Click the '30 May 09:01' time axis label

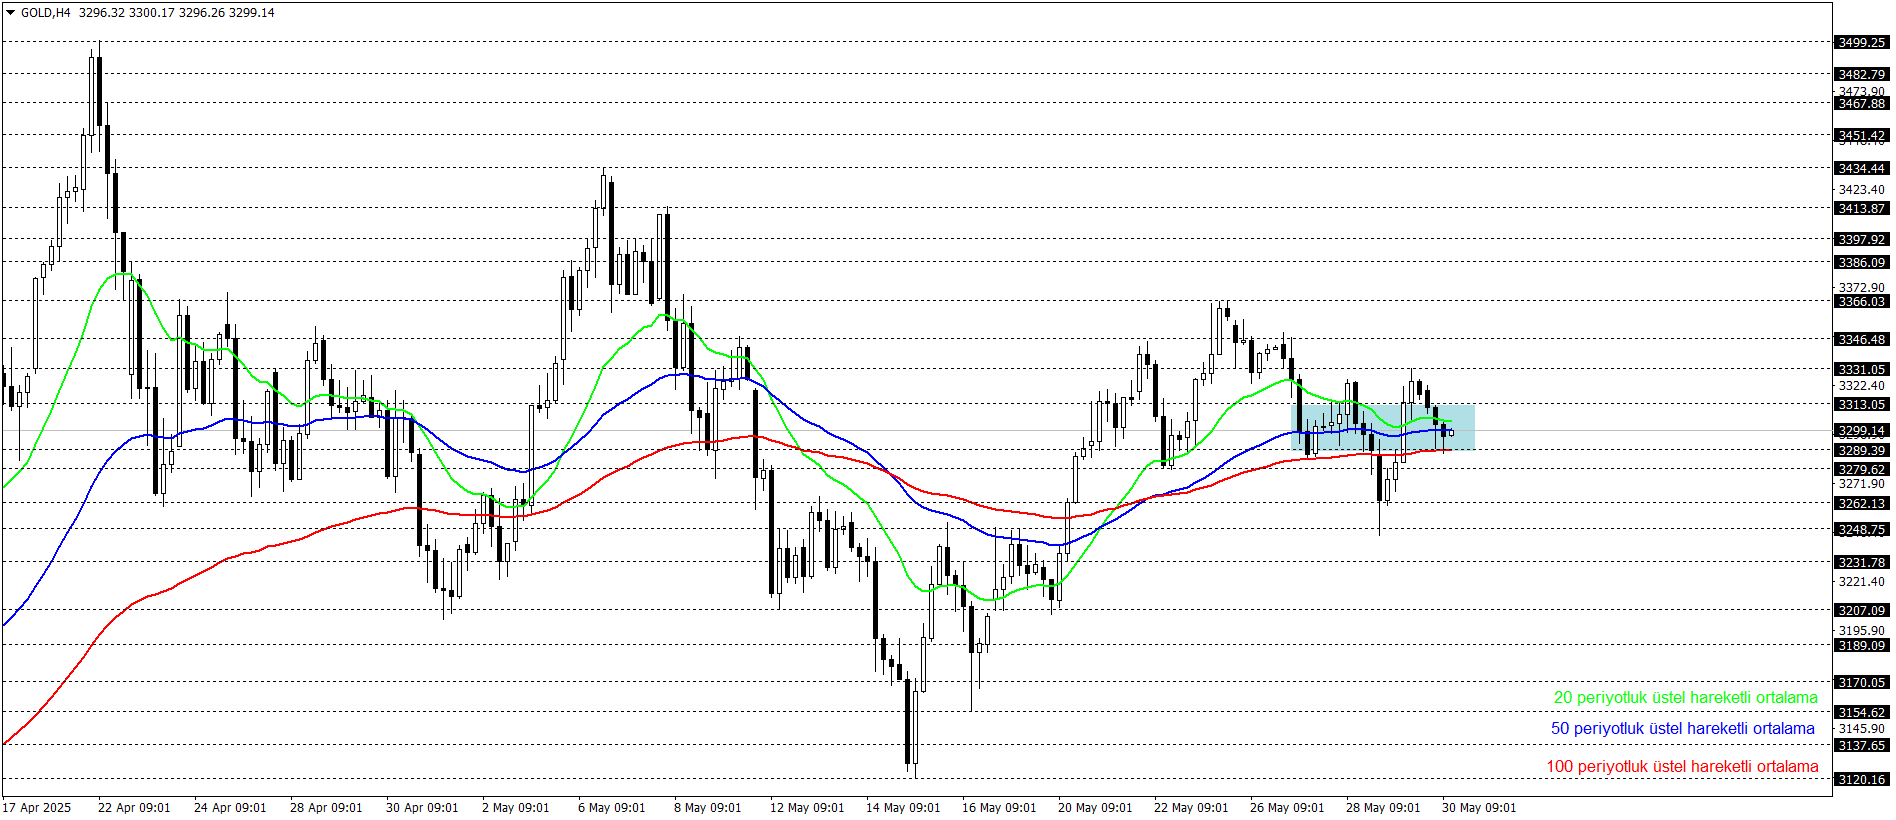1479,808
